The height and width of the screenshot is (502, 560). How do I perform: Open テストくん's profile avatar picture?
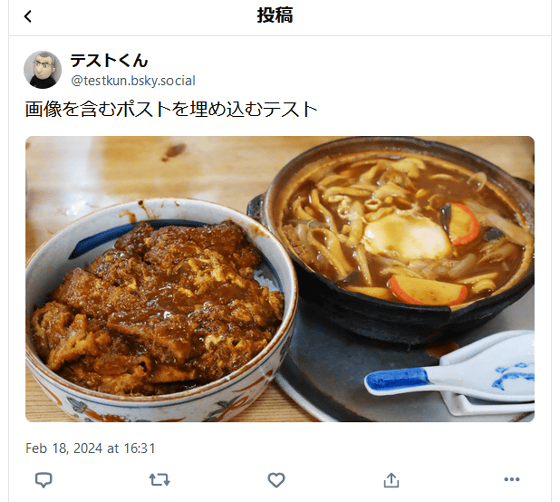pyautogui.click(x=42, y=70)
